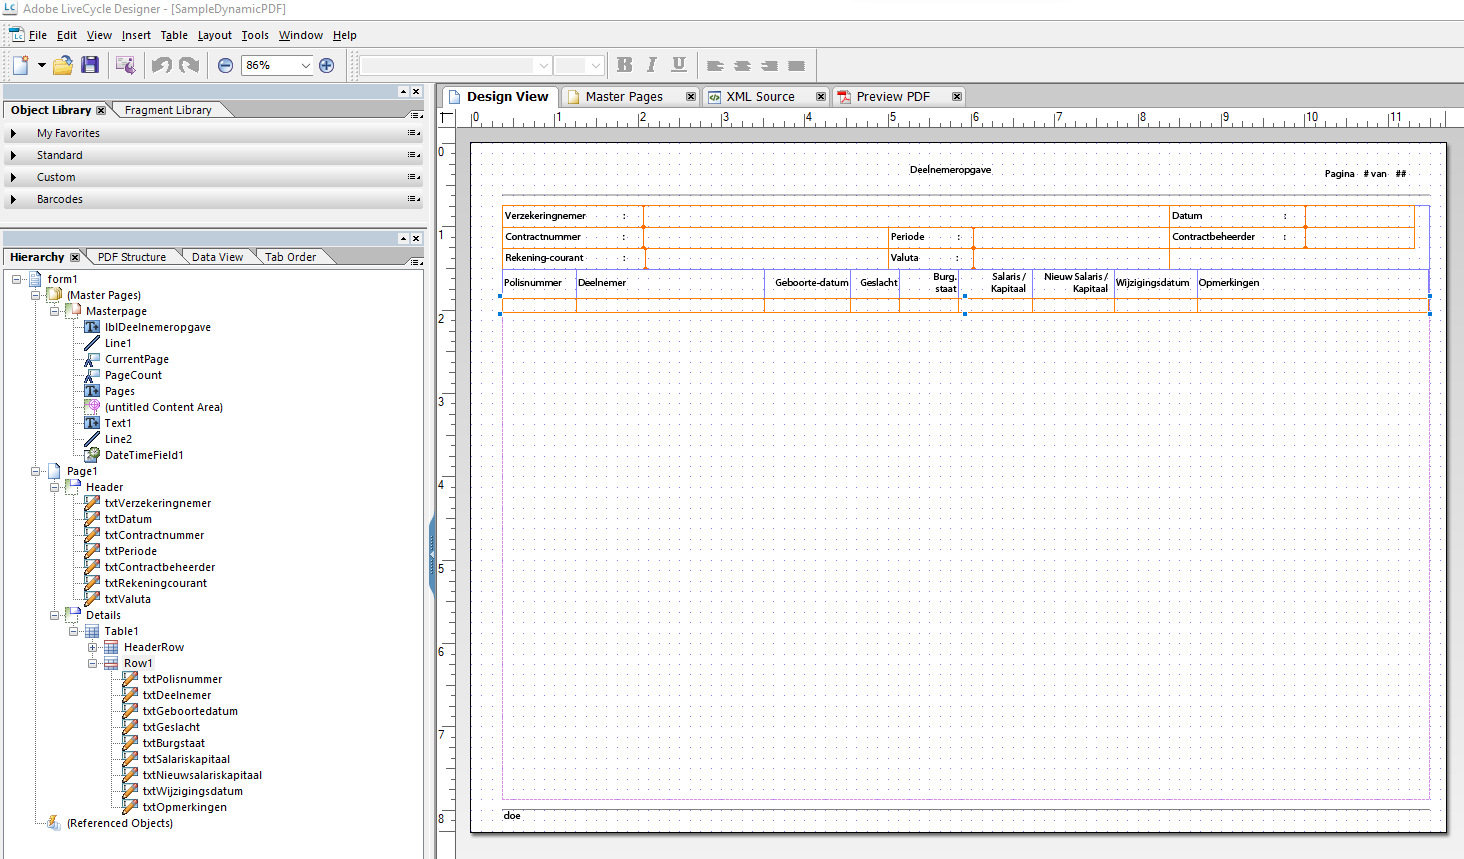
Task: Toggle Underline formatting
Action: tap(679, 65)
